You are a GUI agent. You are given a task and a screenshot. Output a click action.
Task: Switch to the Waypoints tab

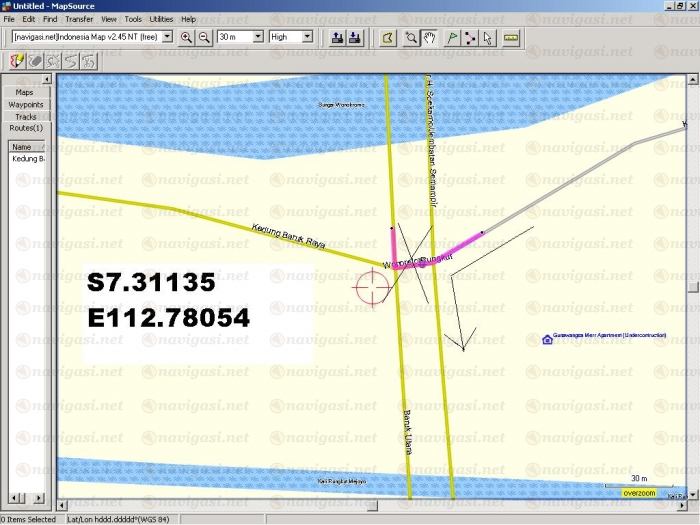tap(25, 104)
